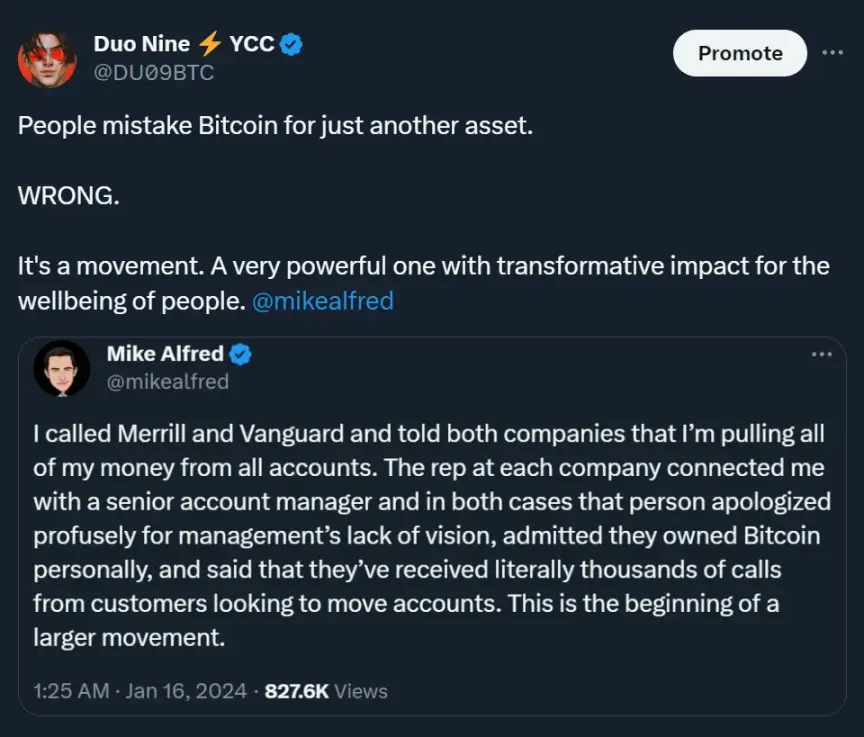This screenshot has height=737, width=864.
Task: Click the "WRONG." line of the tweet
Action: click(x=68, y=195)
